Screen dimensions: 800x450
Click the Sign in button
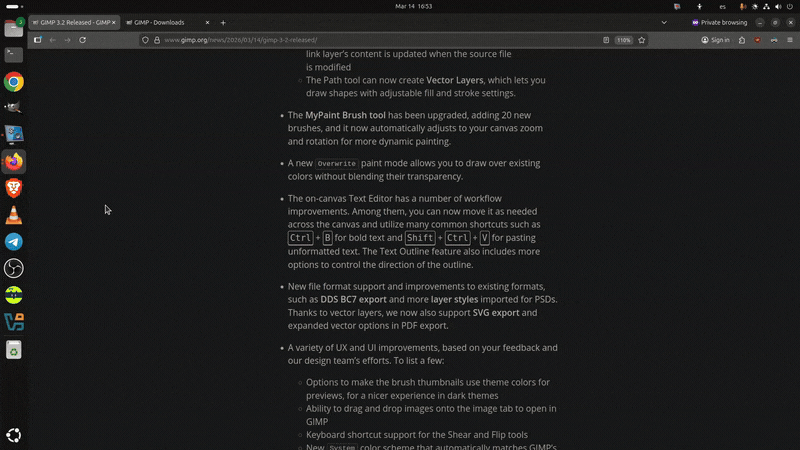pos(714,40)
